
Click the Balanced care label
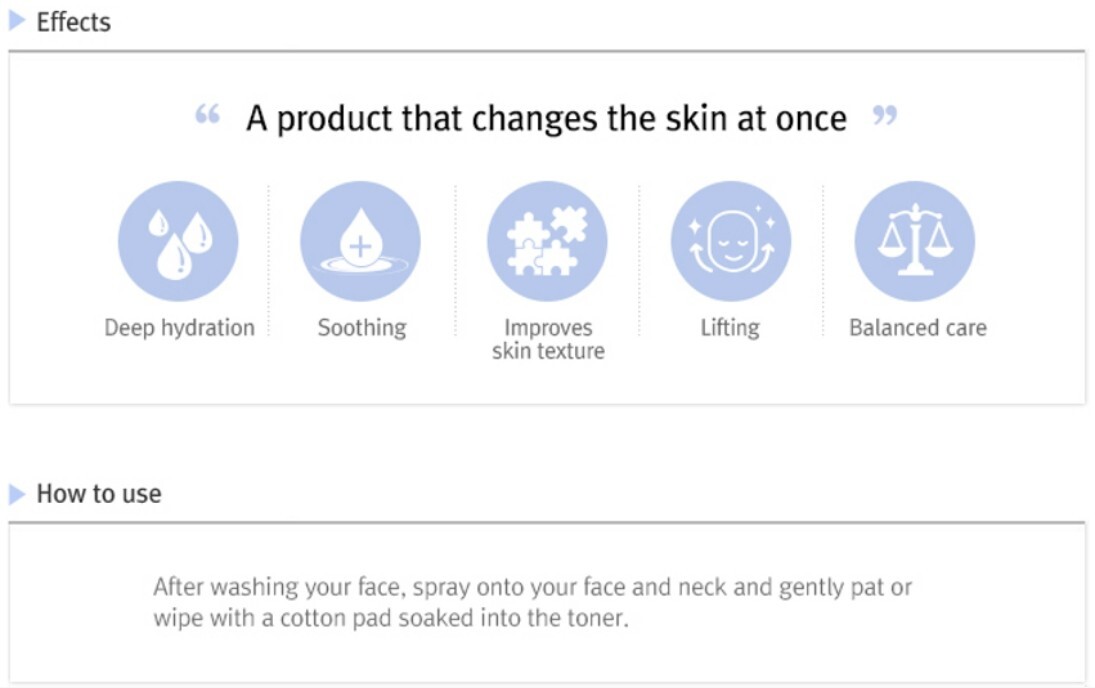coord(918,328)
